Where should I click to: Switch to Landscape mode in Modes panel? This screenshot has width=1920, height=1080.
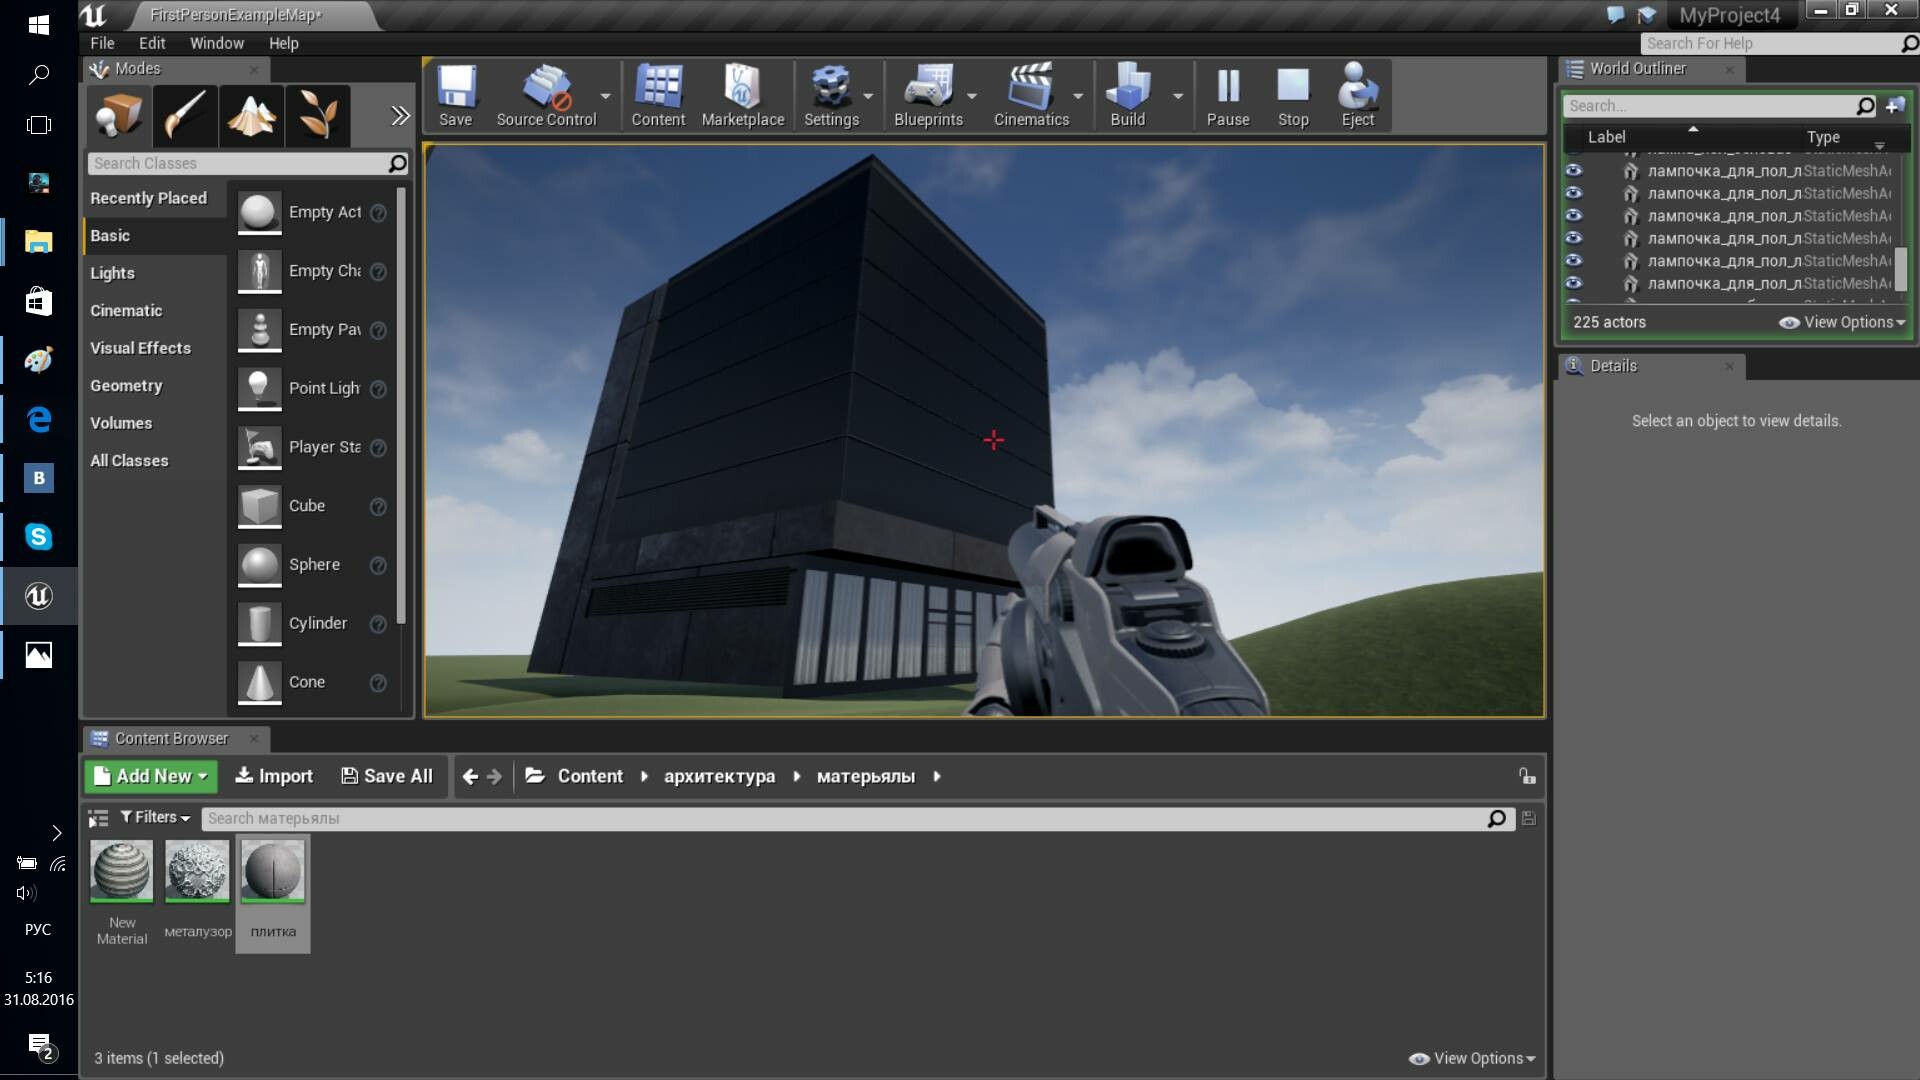251,115
